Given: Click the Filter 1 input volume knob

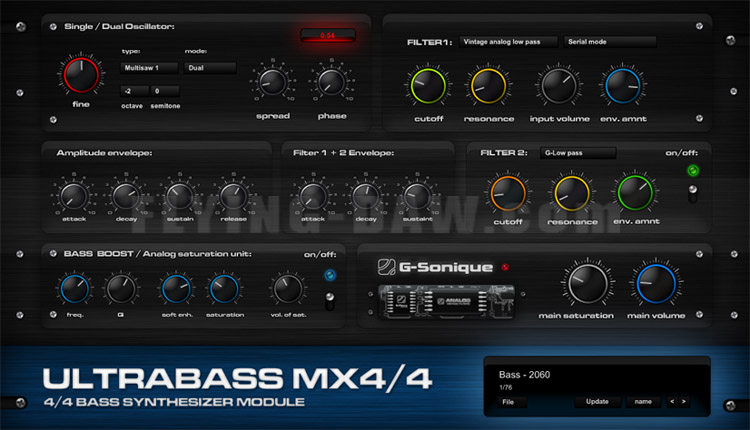Looking at the screenshot, I should click(559, 86).
